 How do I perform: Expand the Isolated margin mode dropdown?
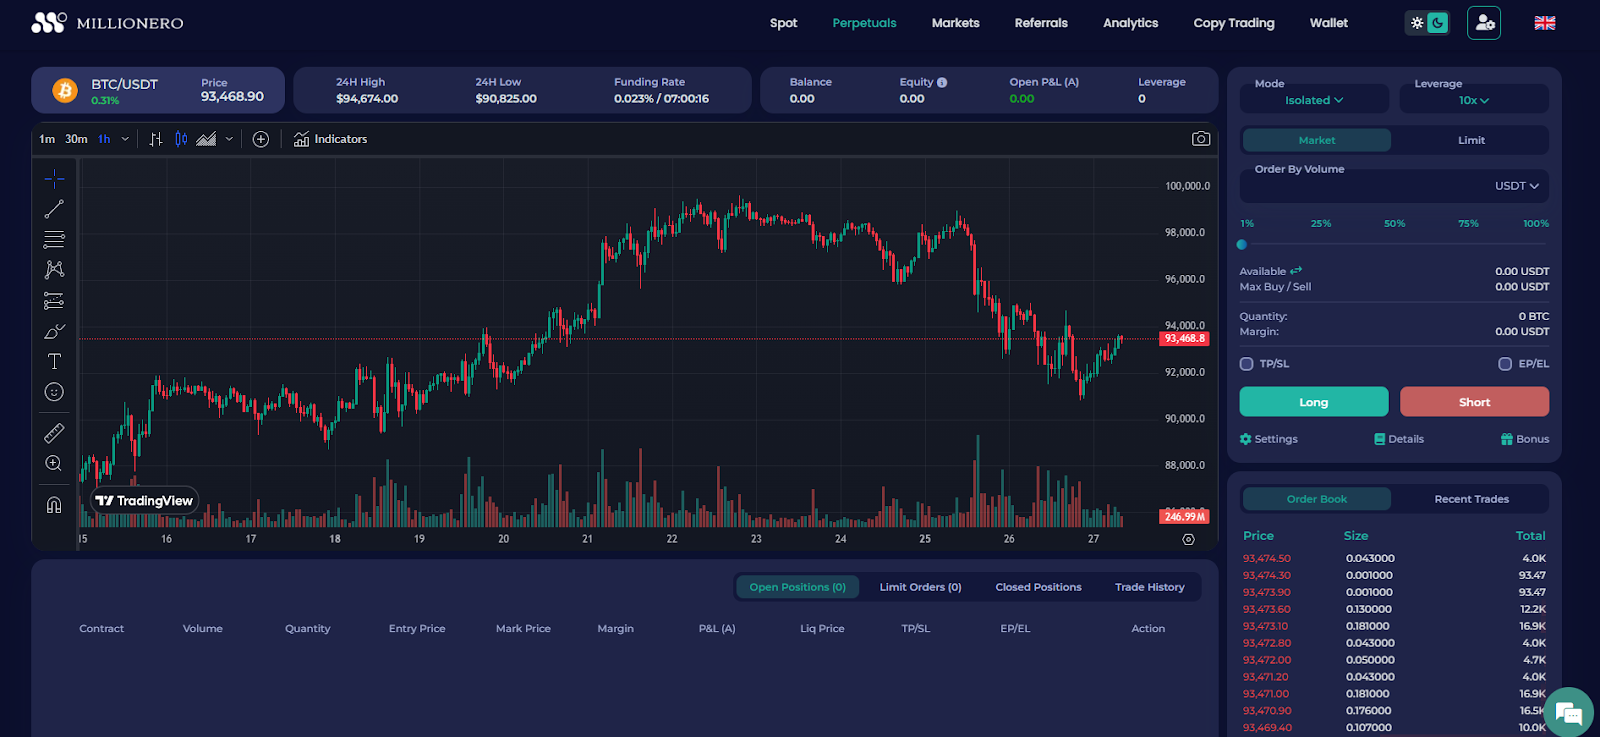point(1313,100)
